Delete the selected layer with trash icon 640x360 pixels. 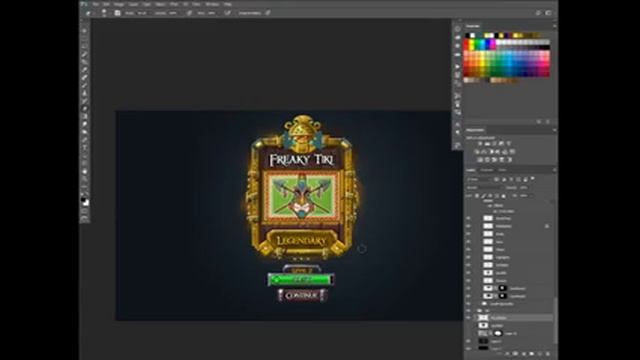547,354
